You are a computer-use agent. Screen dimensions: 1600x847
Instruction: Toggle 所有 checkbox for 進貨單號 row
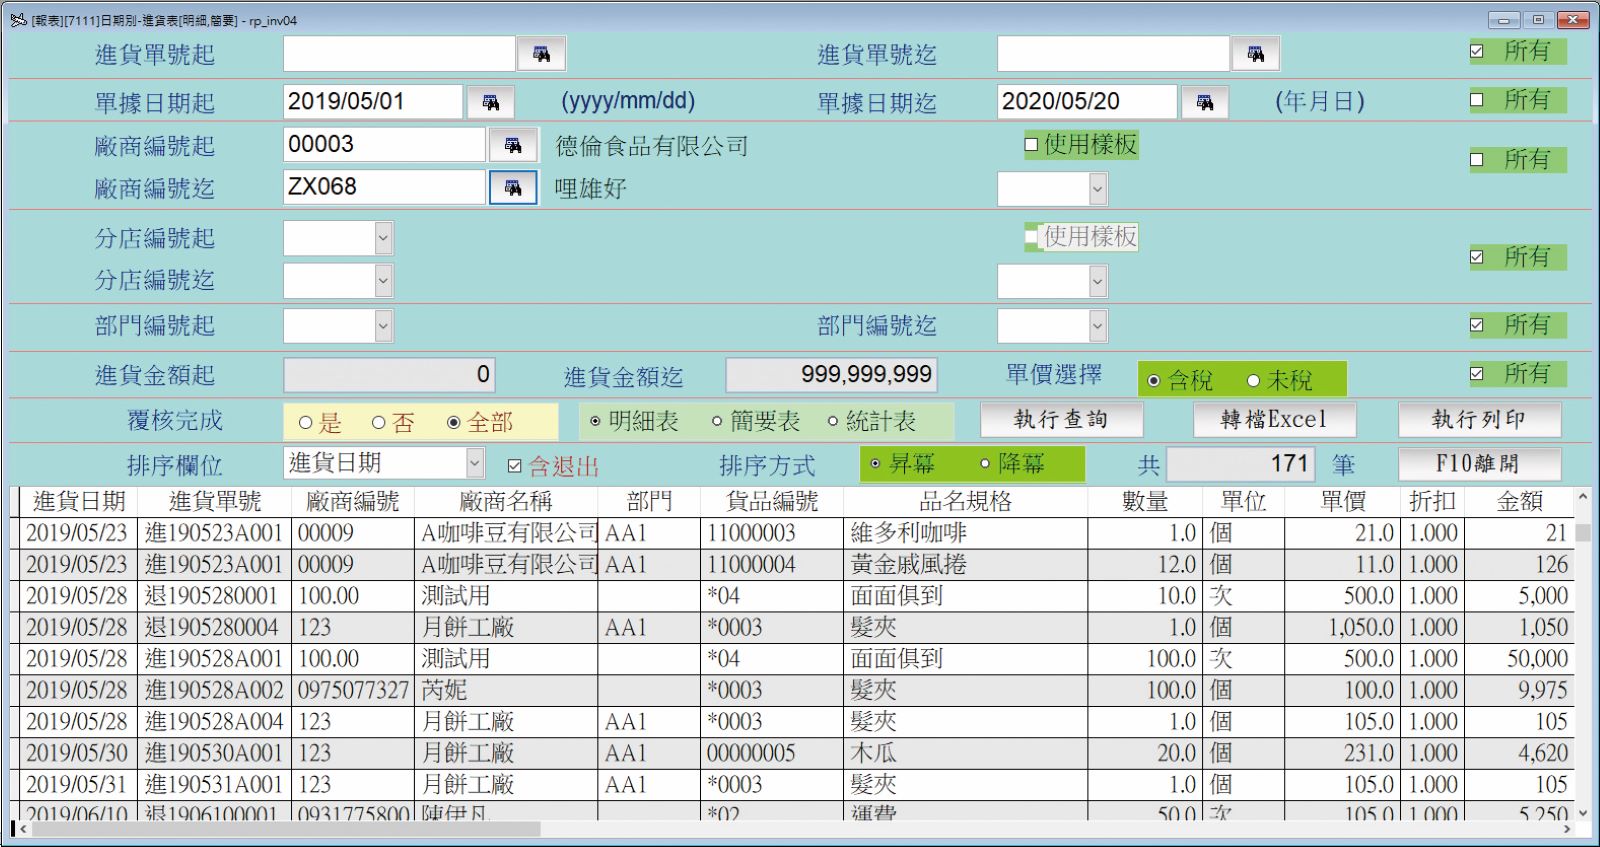(x=1477, y=51)
